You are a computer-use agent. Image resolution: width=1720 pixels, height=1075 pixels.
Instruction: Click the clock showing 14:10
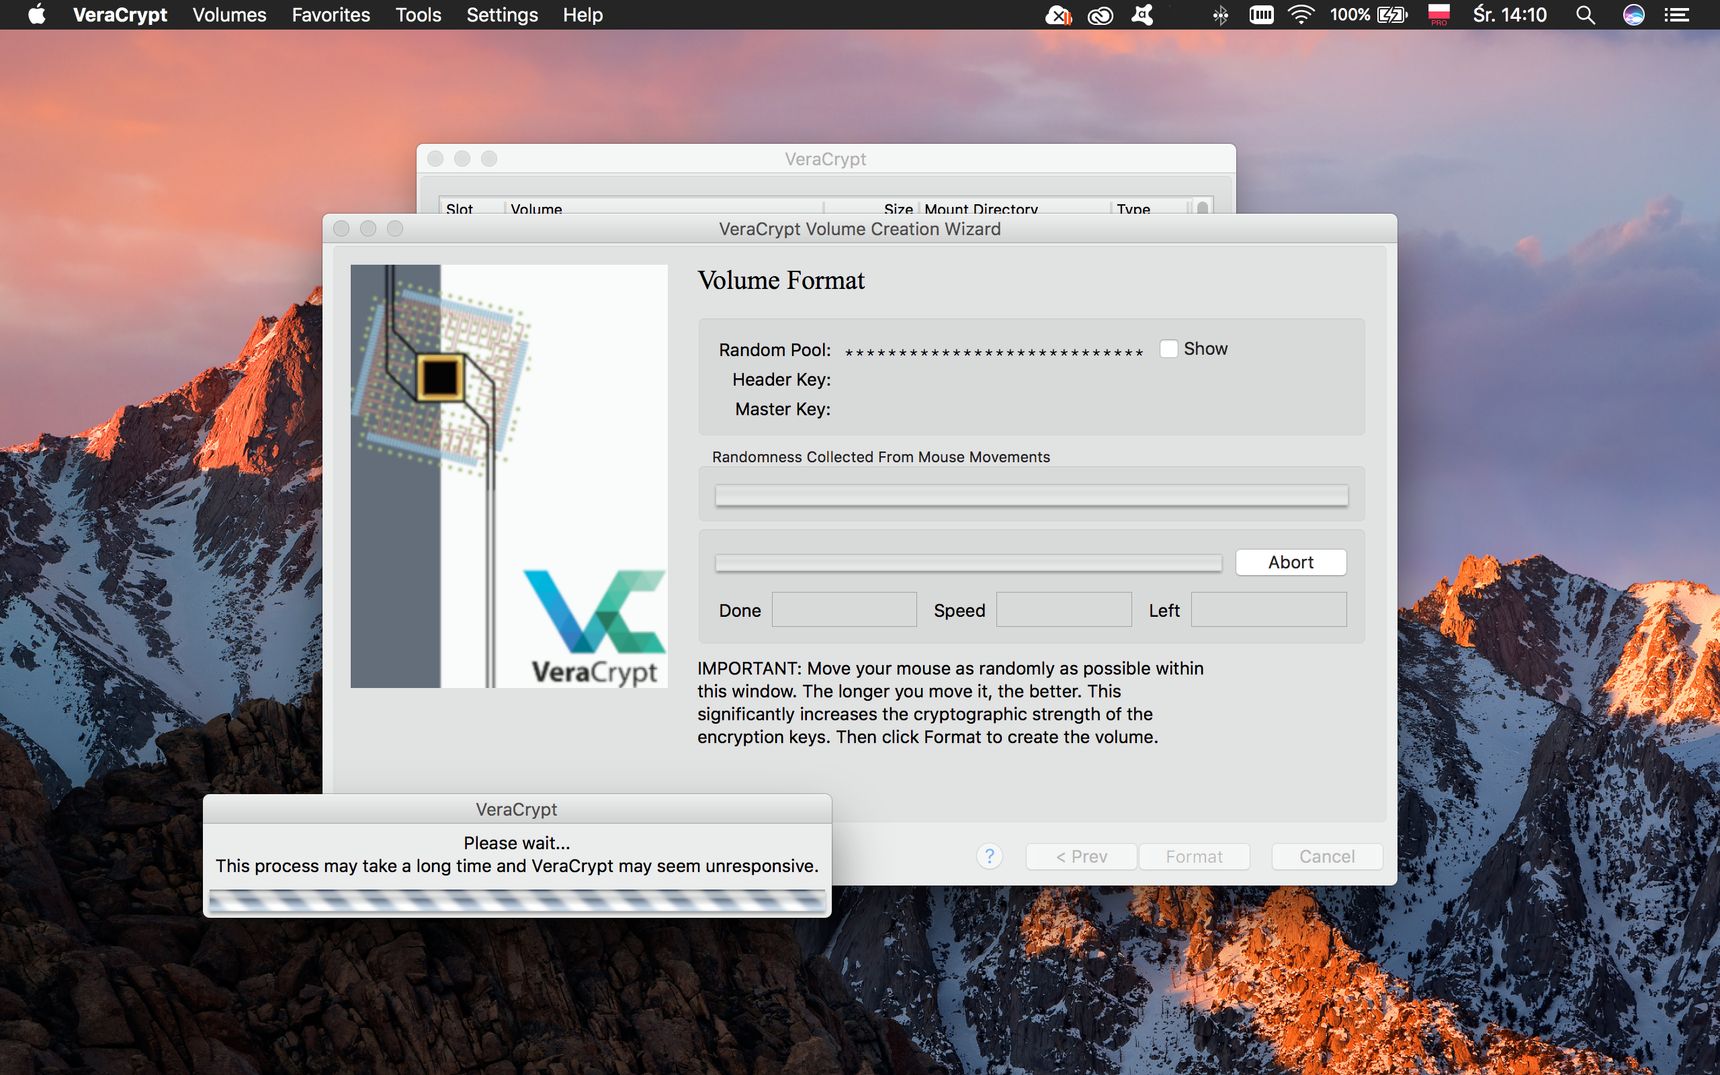pos(1510,15)
